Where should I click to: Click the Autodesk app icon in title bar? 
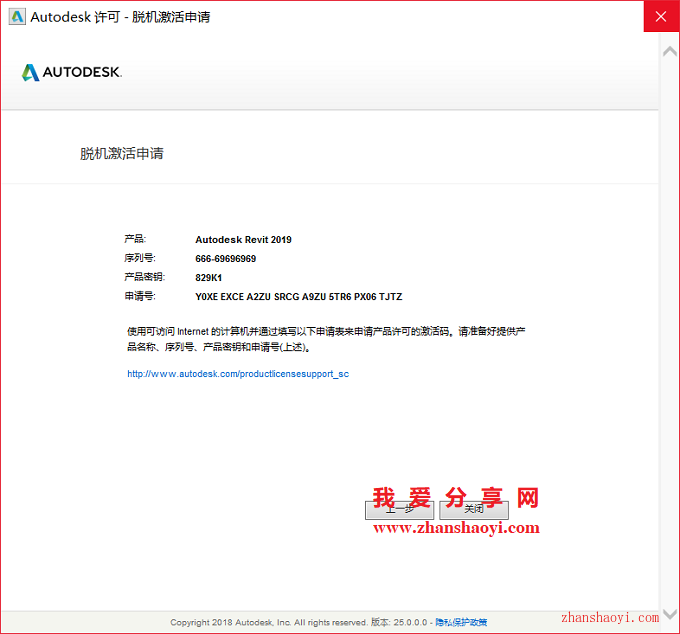point(17,17)
